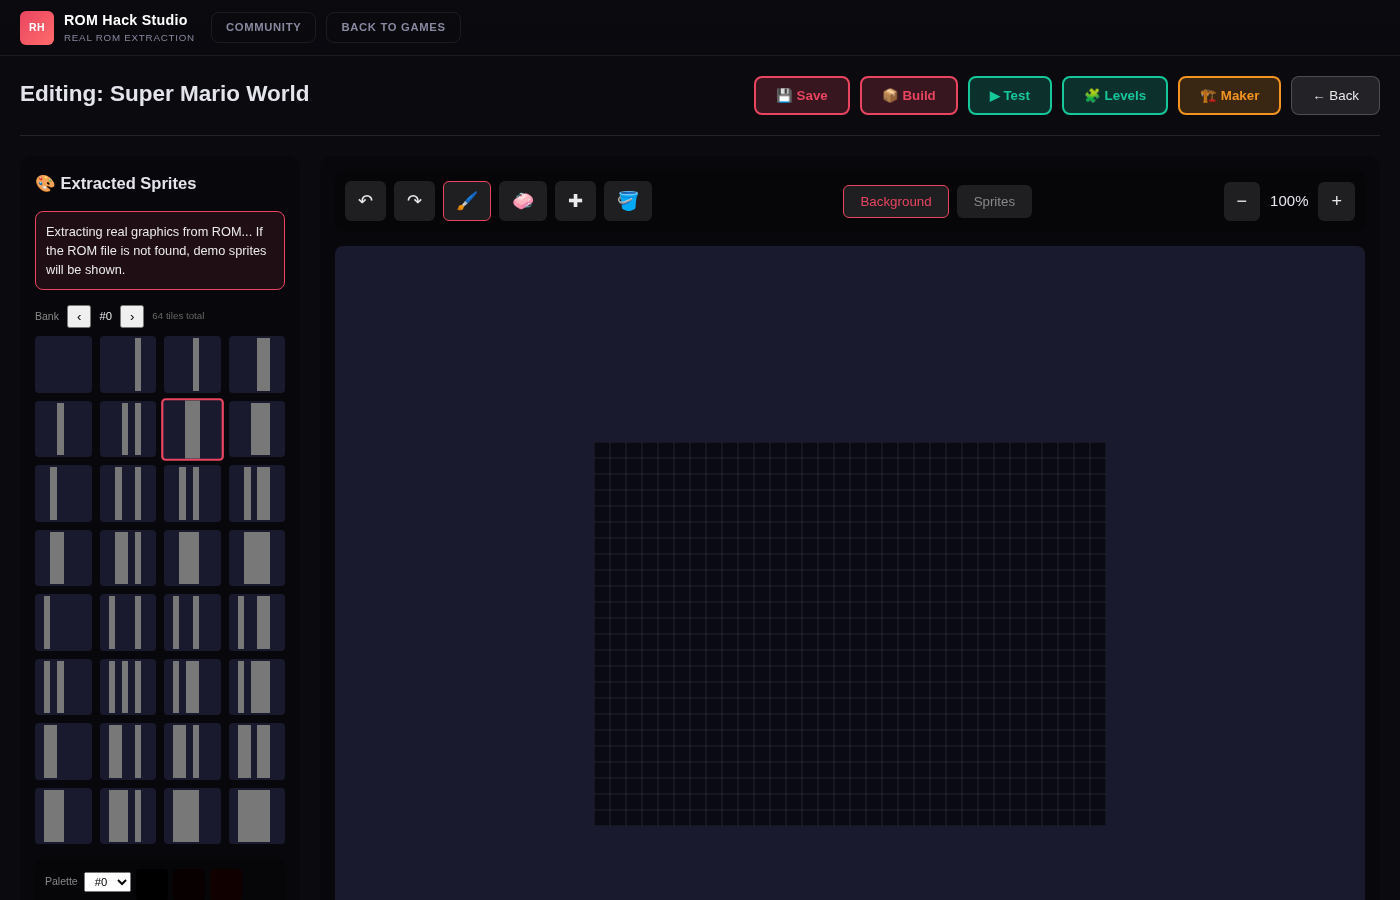Save the ROM hack project

click(x=802, y=95)
